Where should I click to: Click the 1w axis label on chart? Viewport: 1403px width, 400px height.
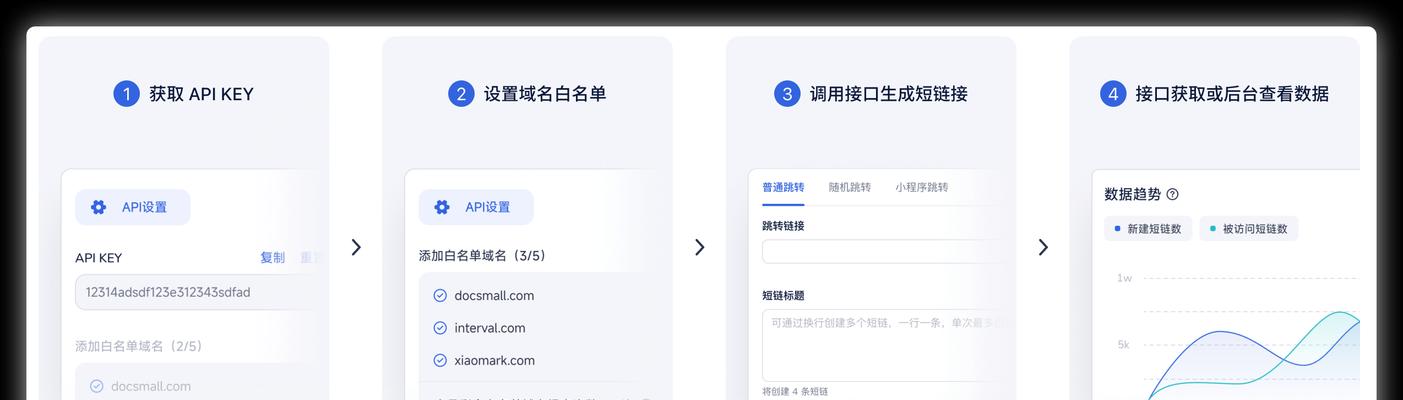(x=1124, y=278)
